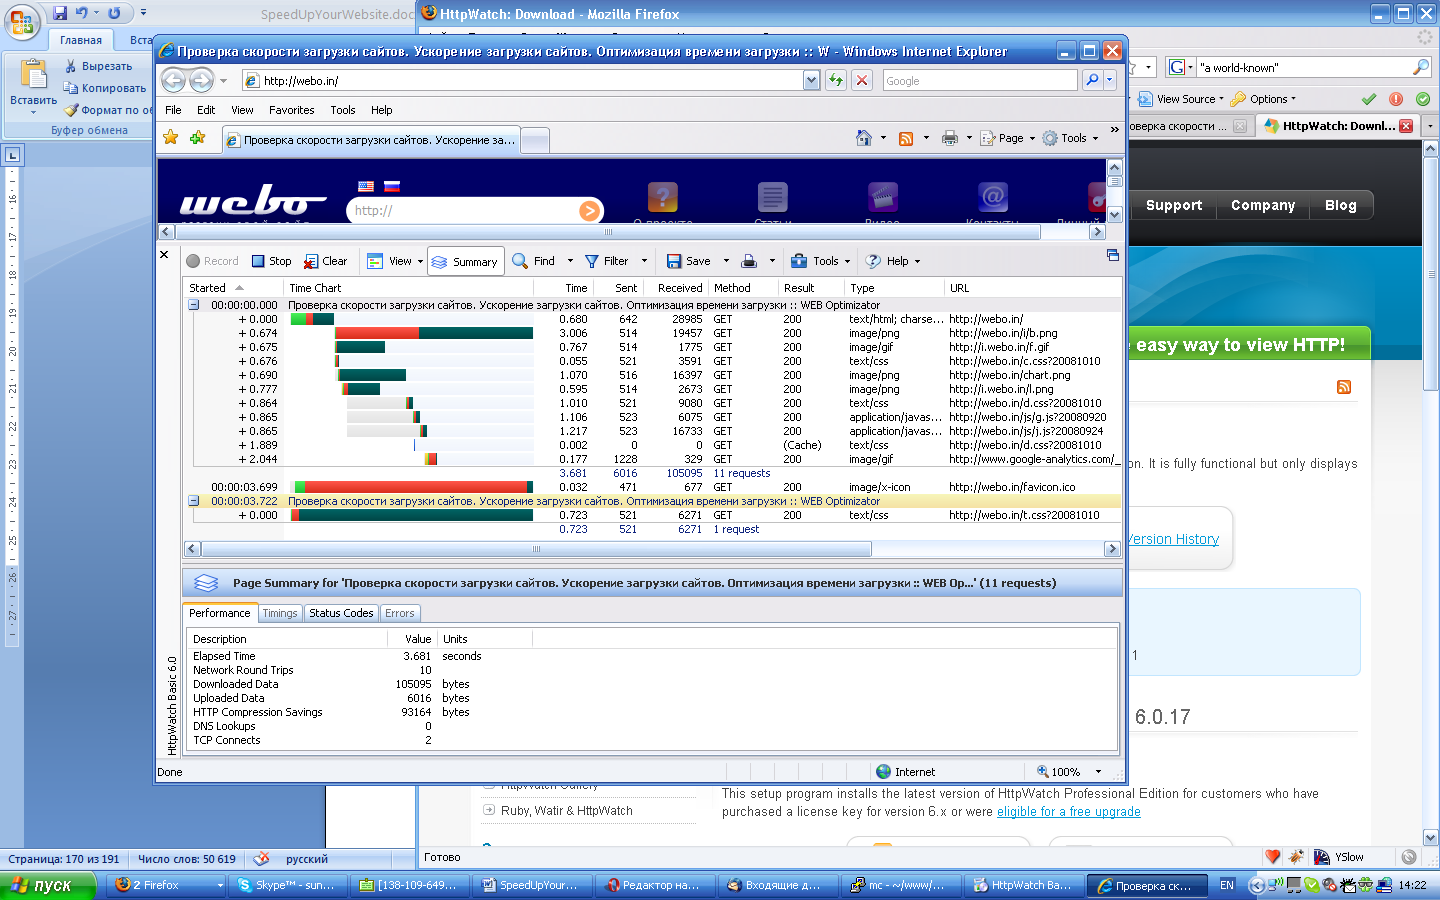The width and height of the screenshot is (1440, 900).
Task: Click the IE Back navigation arrow
Action: pyautogui.click(x=173, y=80)
